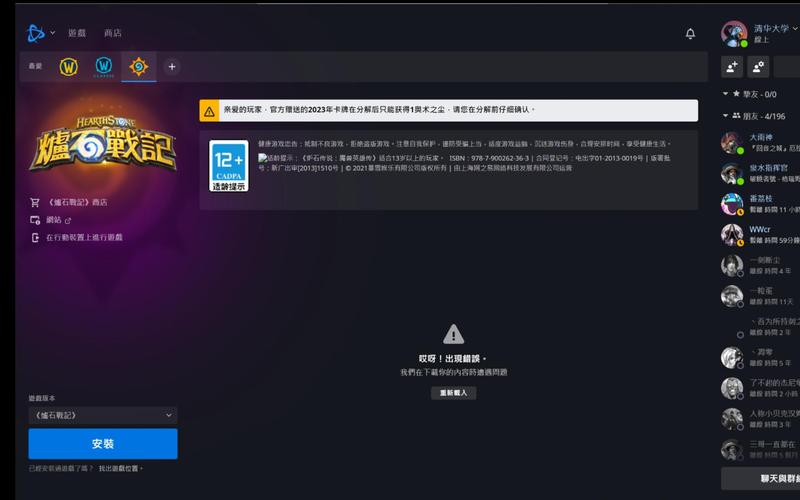The width and height of the screenshot is (800, 500).
Task: Select the World of Warcraft icon in favorites bar
Action: click(68, 66)
